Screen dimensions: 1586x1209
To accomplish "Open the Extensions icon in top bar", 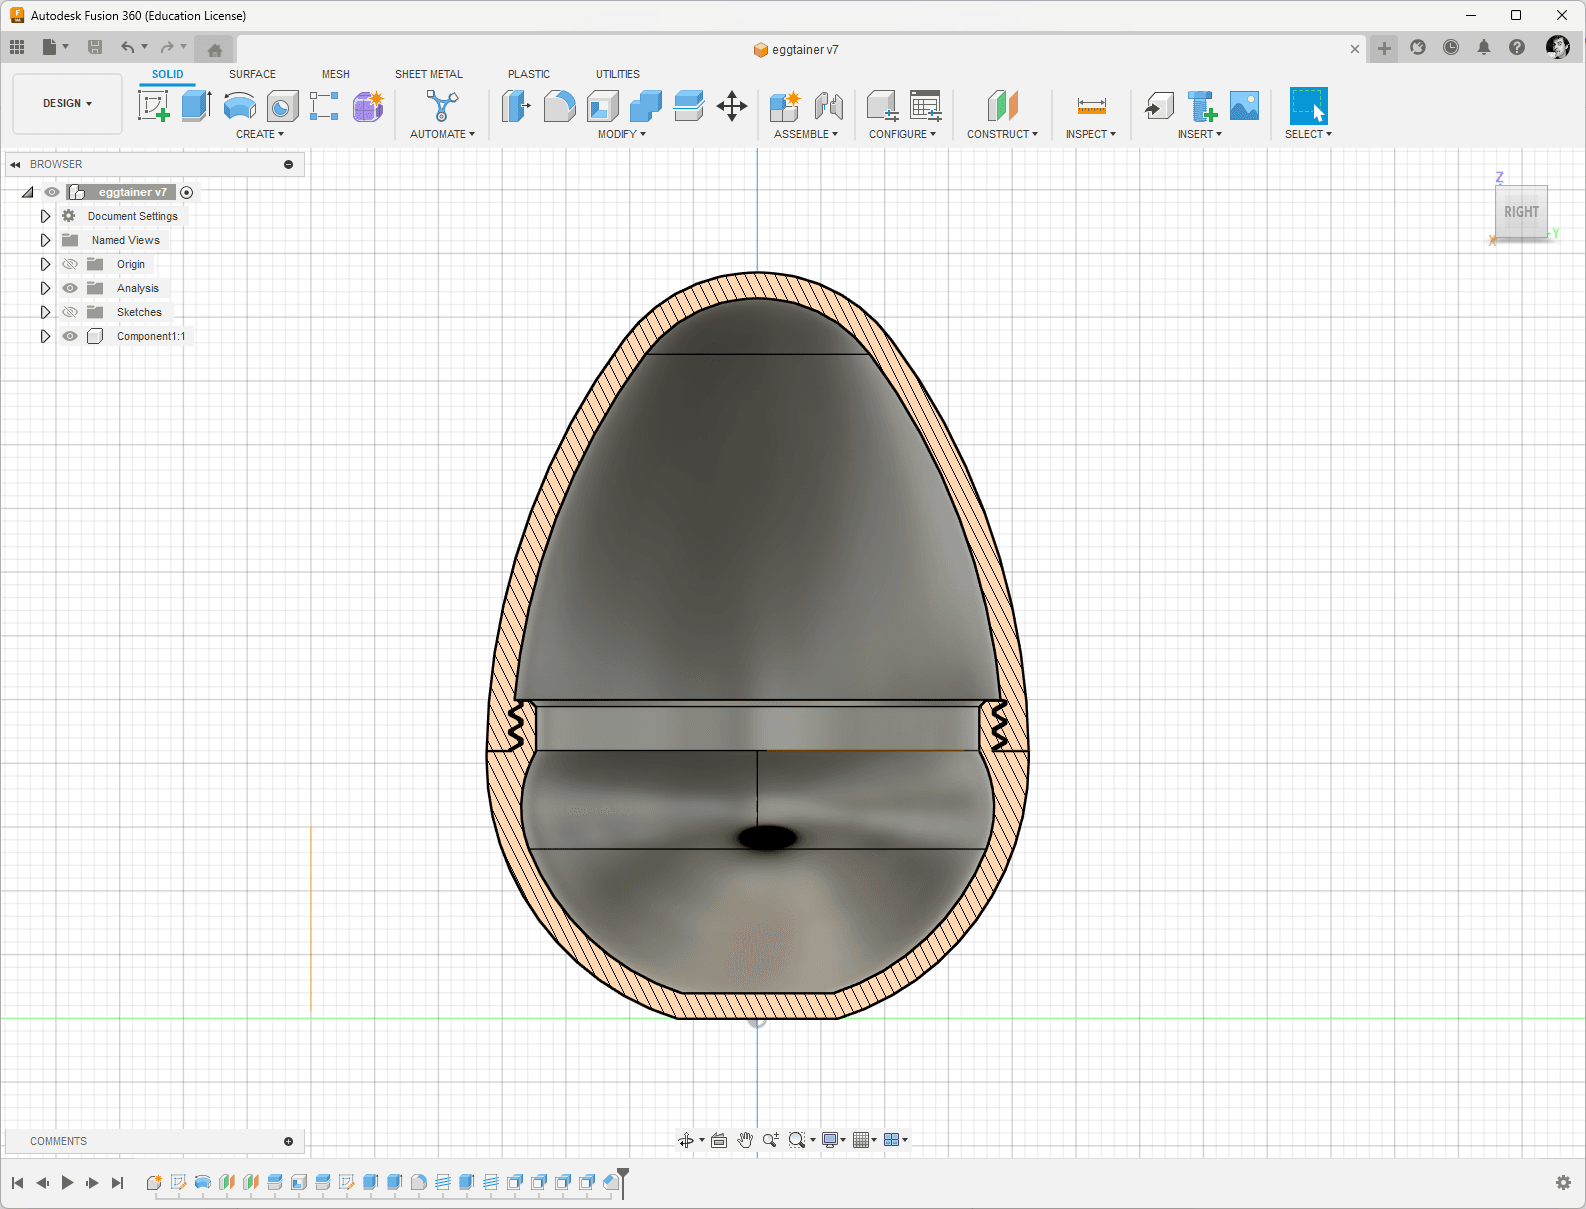I will [1418, 47].
